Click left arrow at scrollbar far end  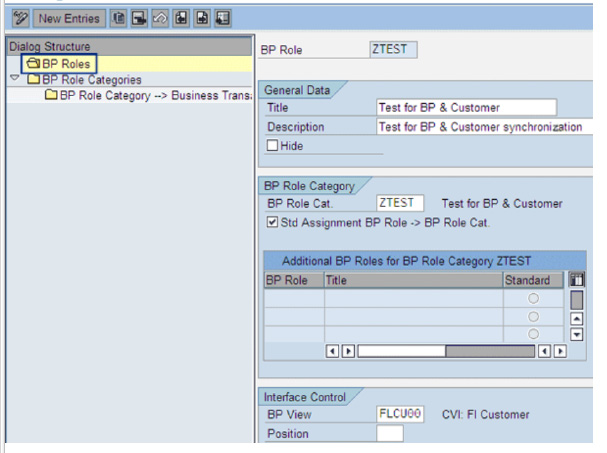(544, 351)
